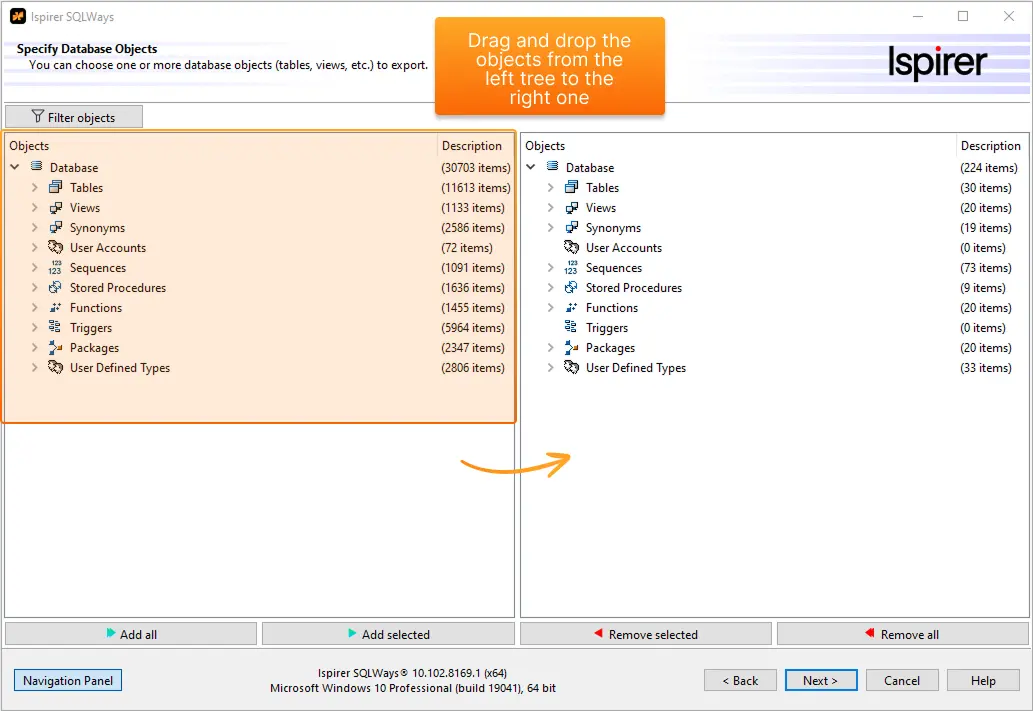The width and height of the screenshot is (1033, 711).
Task: Select Views label in right tree
Action: point(601,208)
